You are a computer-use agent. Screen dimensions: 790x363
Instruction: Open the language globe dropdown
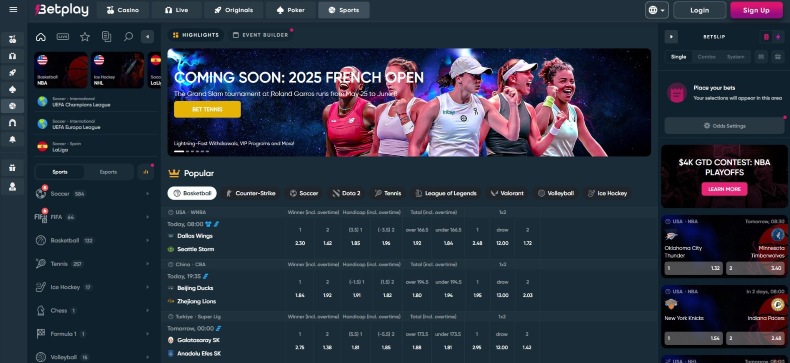656,10
